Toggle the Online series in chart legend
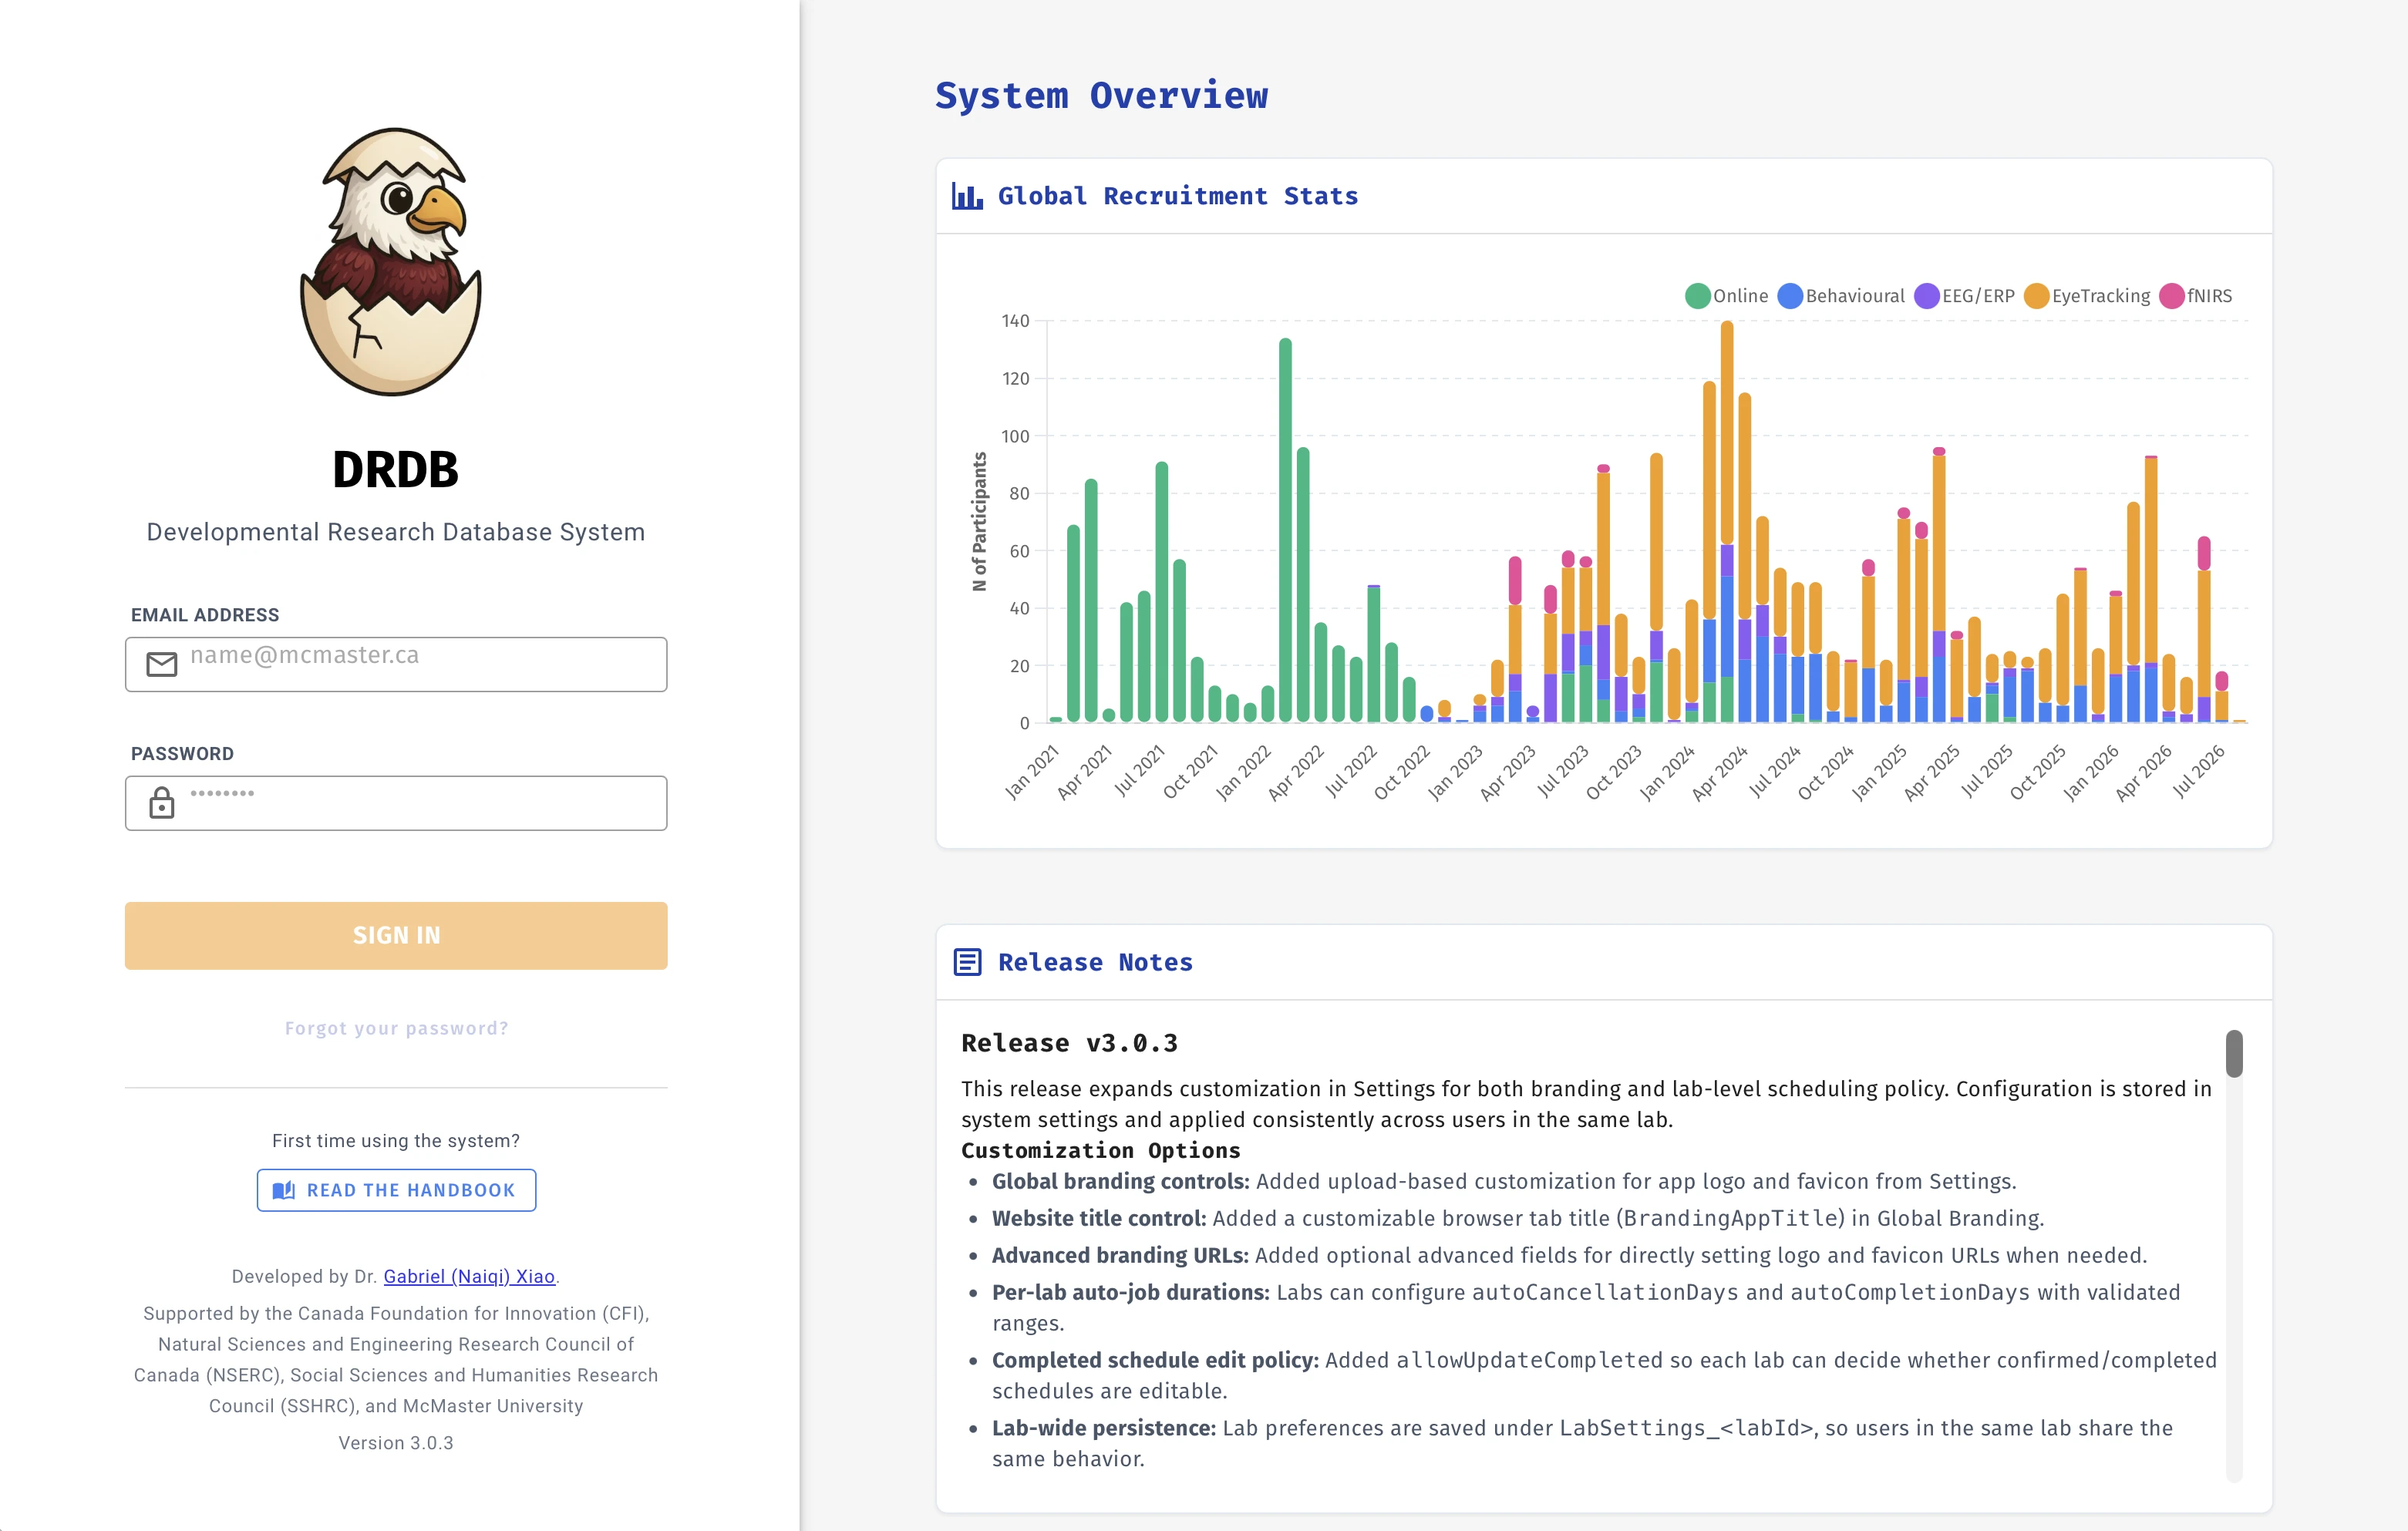 click(x=1726, y=296)
